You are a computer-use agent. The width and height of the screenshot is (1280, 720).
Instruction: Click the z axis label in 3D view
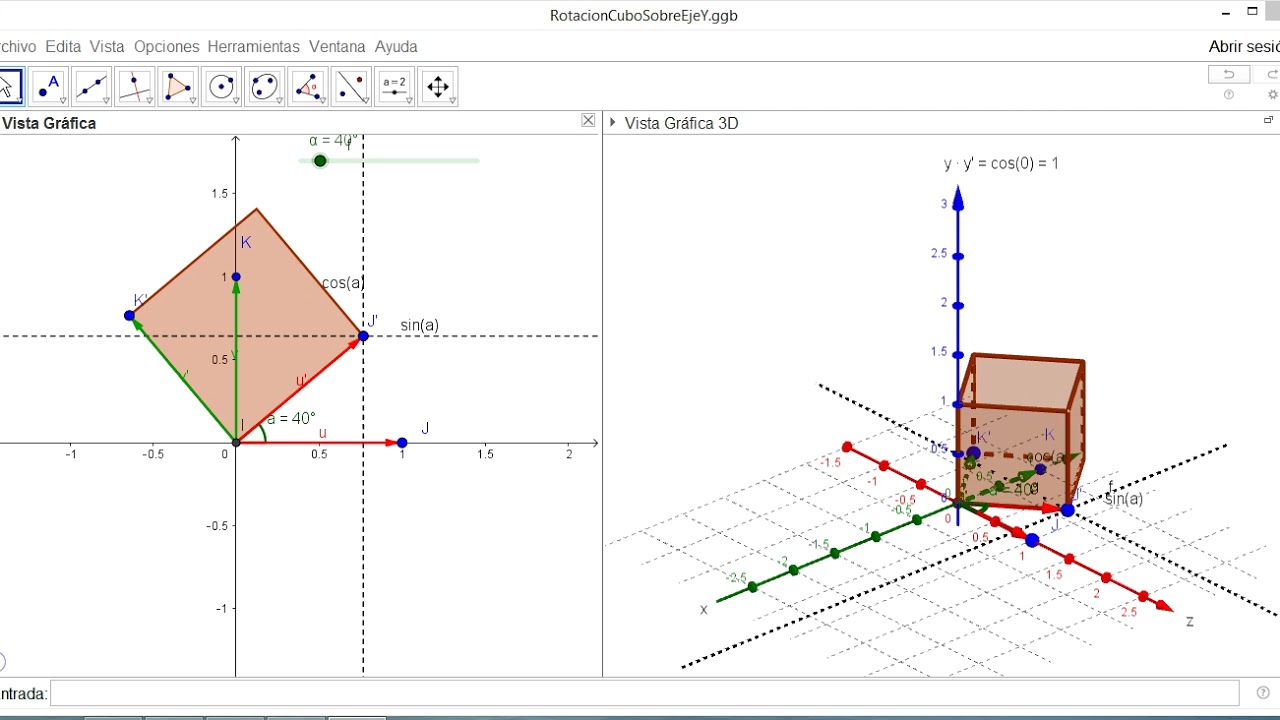pos(1190,621)
